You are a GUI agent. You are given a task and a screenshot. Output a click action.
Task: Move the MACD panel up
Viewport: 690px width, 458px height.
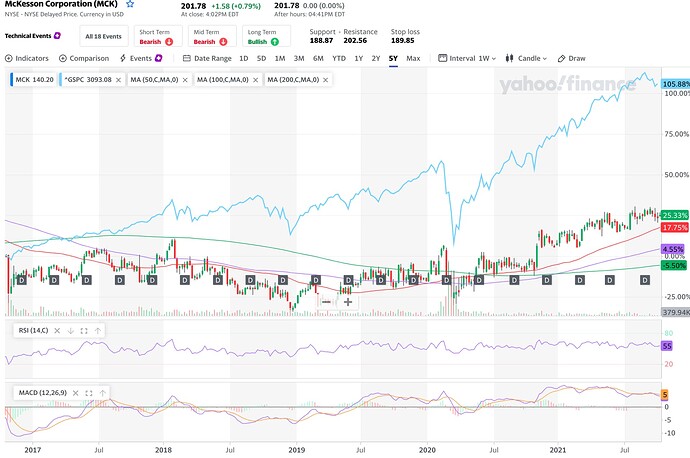click(x=103, y=393)
